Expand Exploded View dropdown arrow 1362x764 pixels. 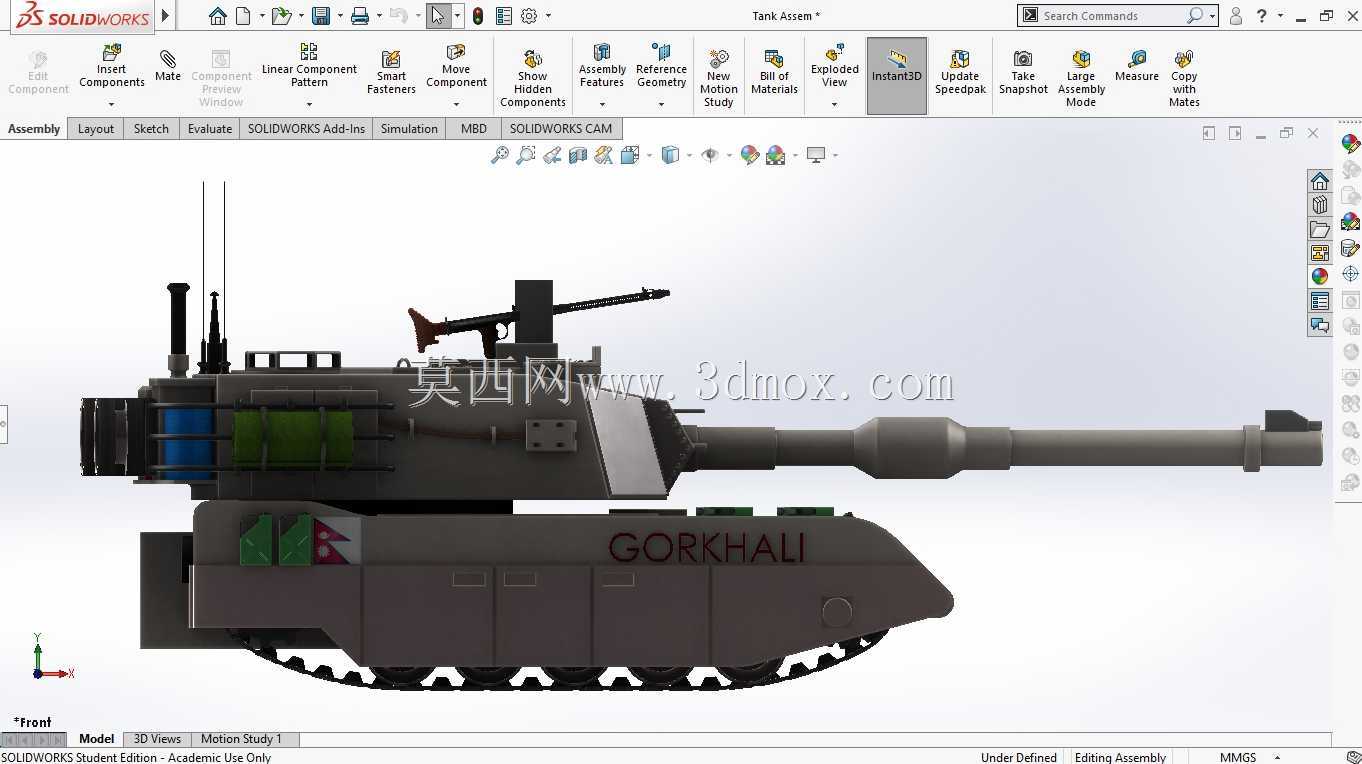click(x=835, y=104)
